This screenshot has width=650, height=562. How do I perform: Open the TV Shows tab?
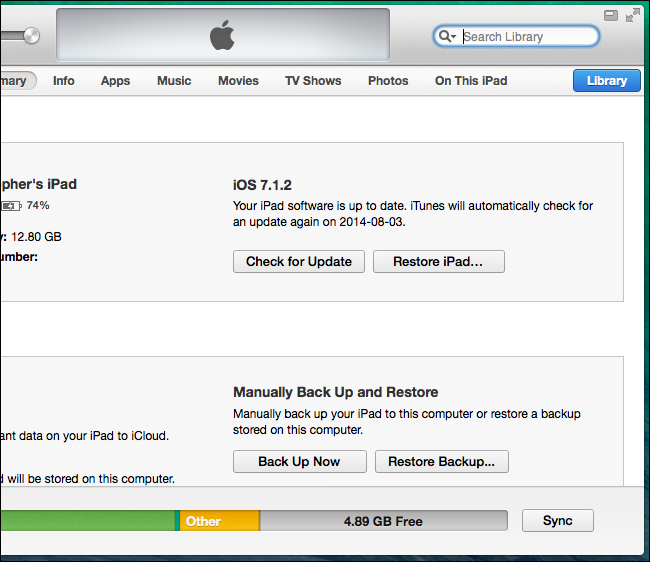coord(313,81)
